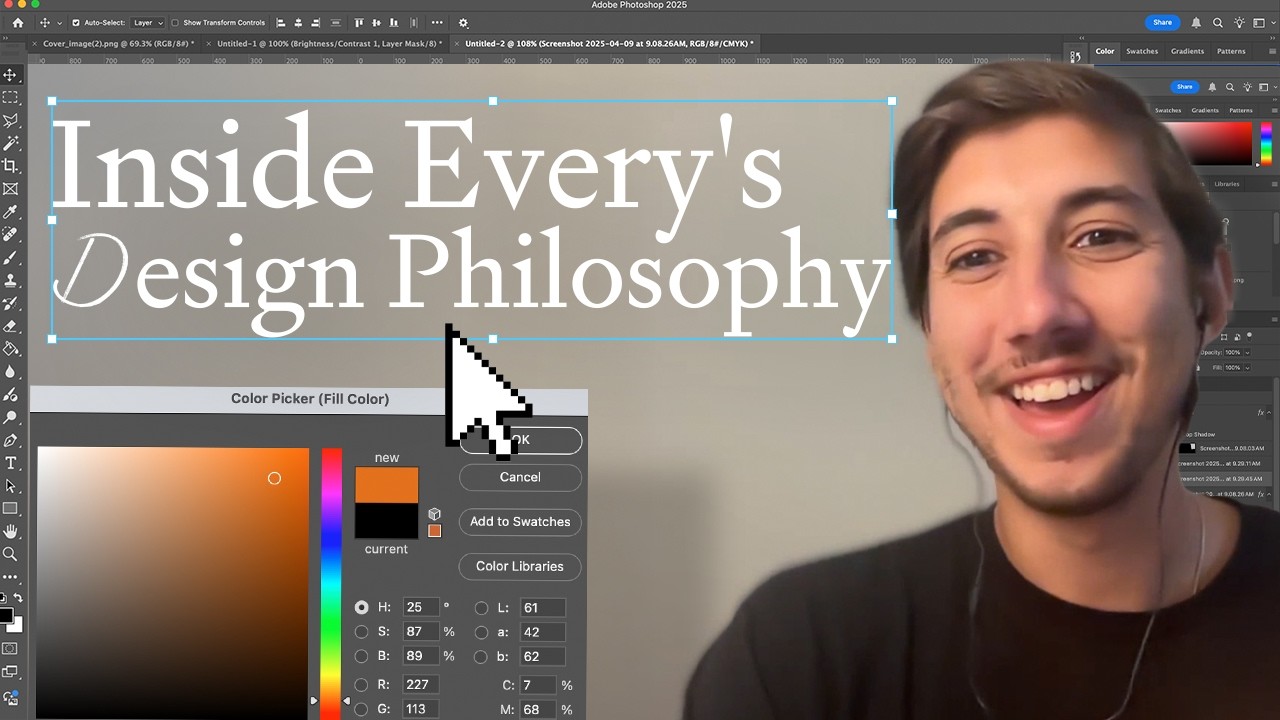Viewport: 1280px width, 720px height.
Task: Select the Rectangular Marquee tool
Action: click(x=11, y=98)
